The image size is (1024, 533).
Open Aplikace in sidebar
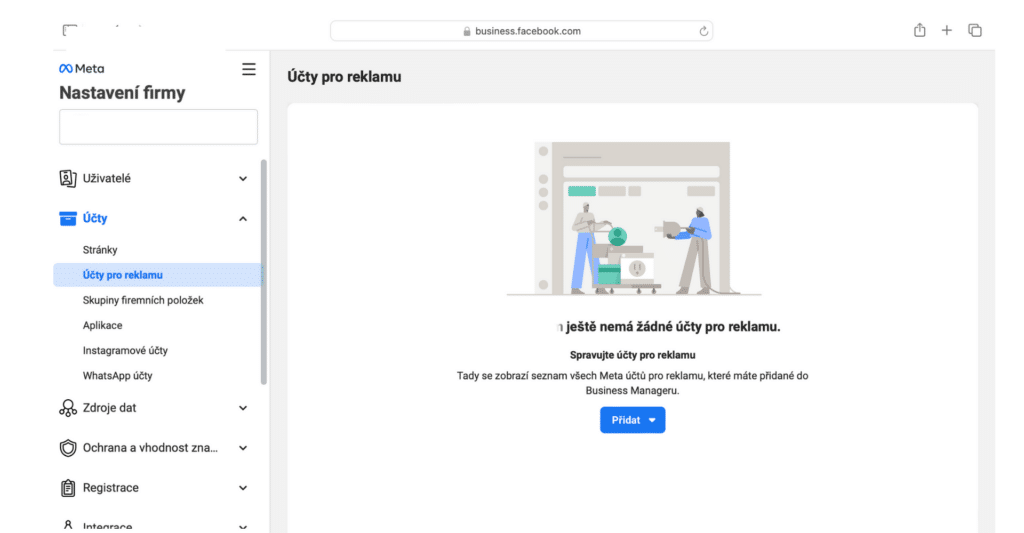[103, 325]
